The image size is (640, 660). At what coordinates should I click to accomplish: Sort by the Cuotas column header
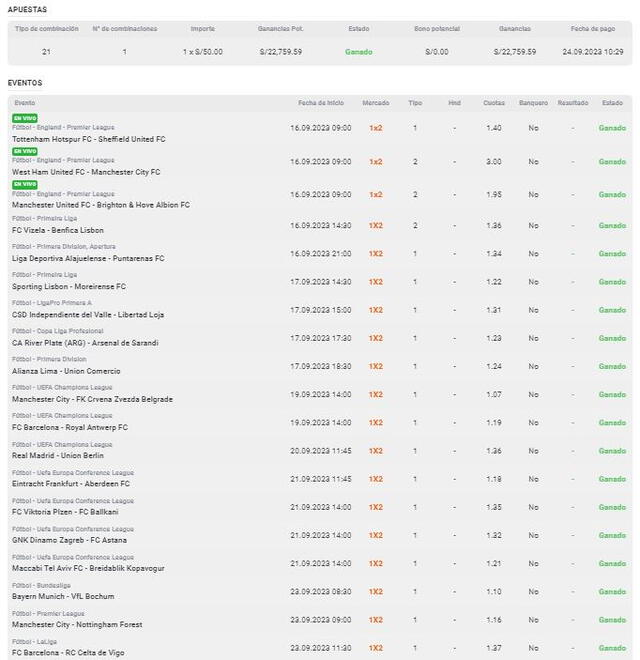(494, 103)
